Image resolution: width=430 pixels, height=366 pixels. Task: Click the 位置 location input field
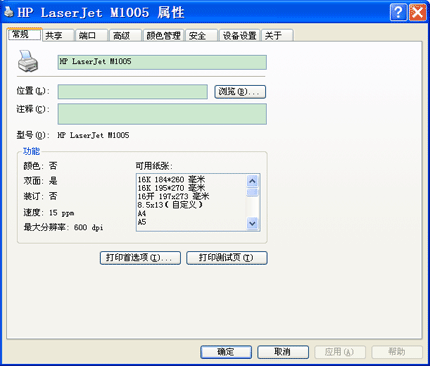click(133, 92)
